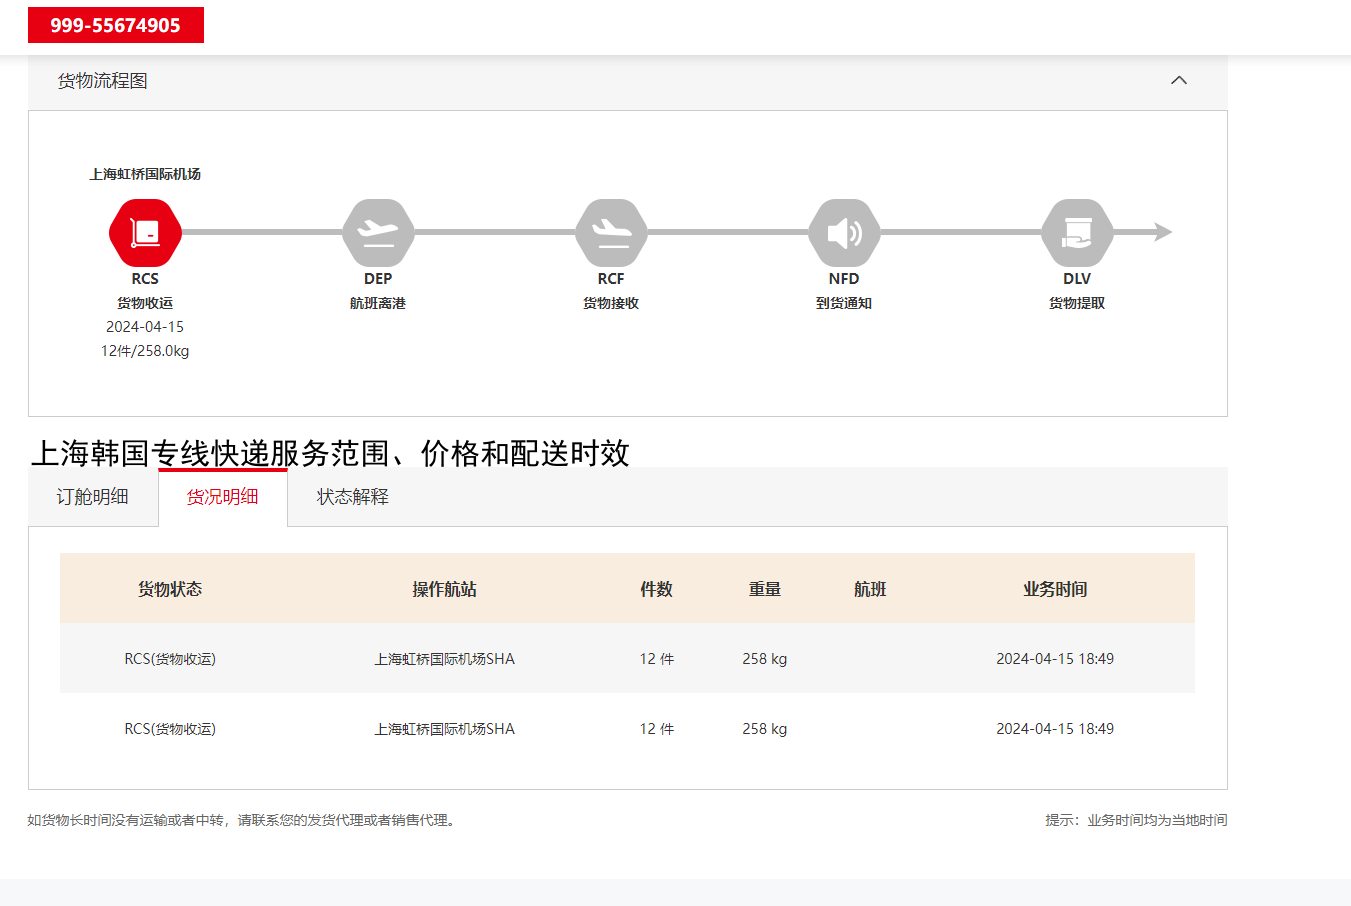Switch to the 订舱明细 tab

92,497
